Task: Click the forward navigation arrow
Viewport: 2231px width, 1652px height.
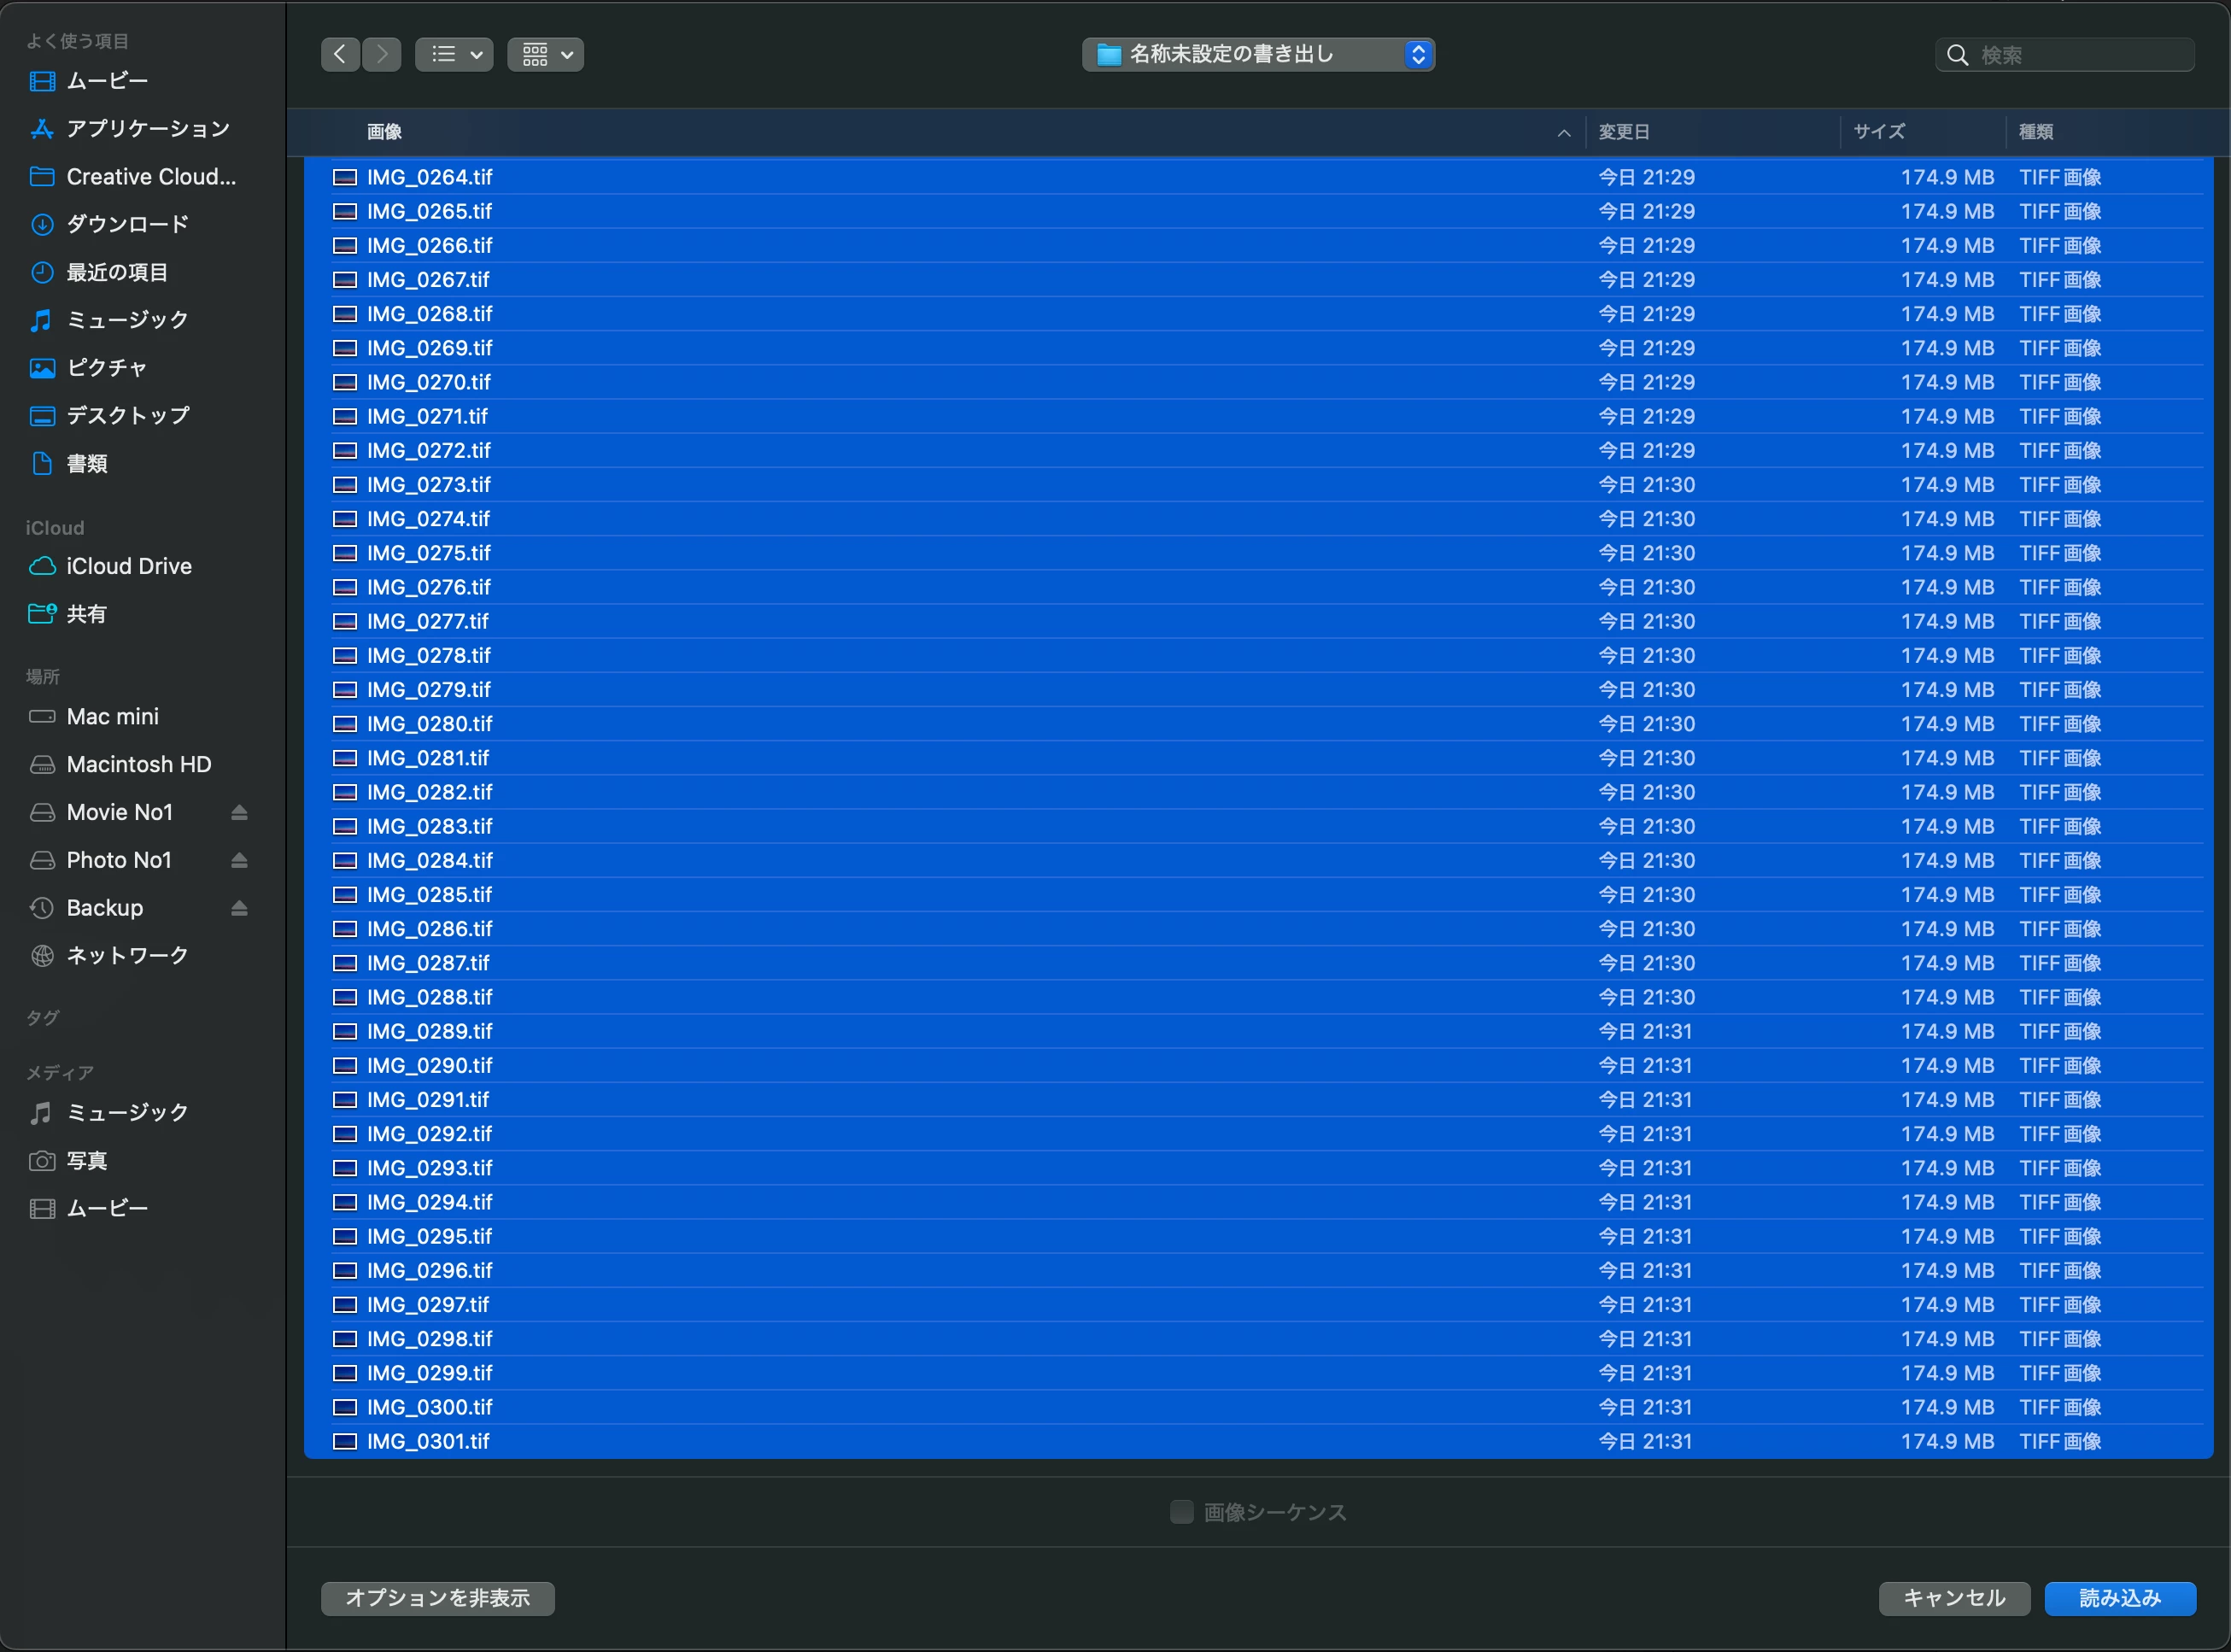Action: click(x=382, y=54)
